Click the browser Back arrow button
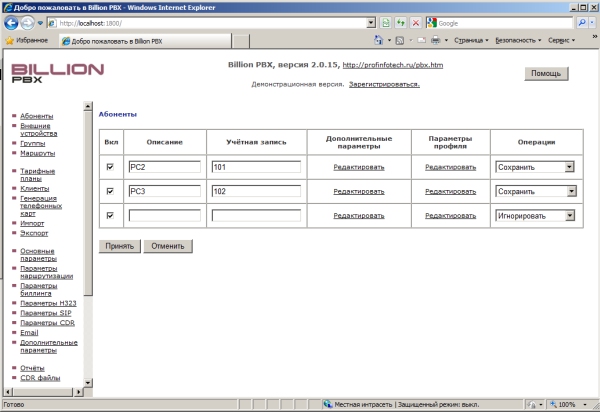The height and width of the screenshot is (412, 600). pos(11,23)
